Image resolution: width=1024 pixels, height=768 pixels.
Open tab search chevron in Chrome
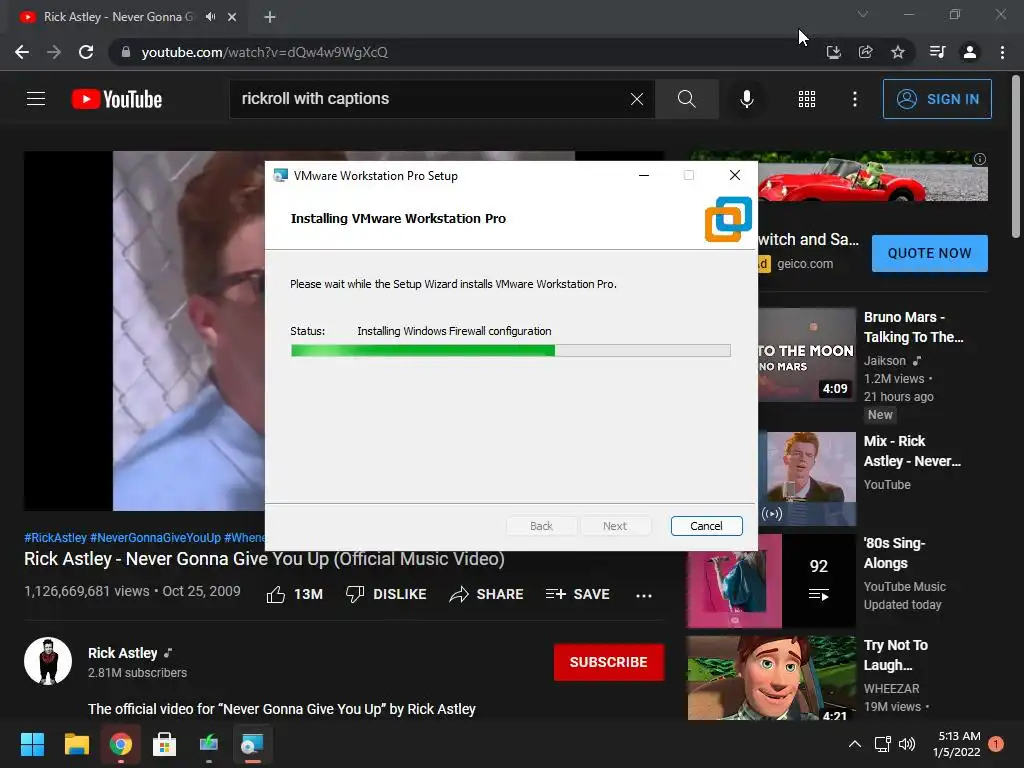point(863,14)
